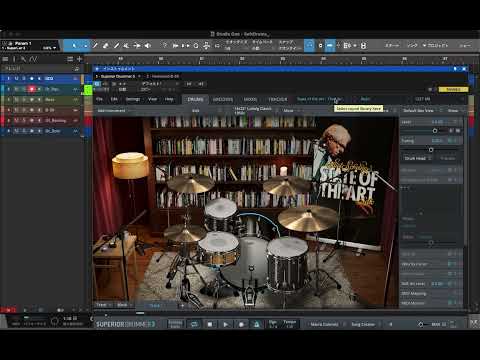Mute the Bass track

[x=16, y=100]
